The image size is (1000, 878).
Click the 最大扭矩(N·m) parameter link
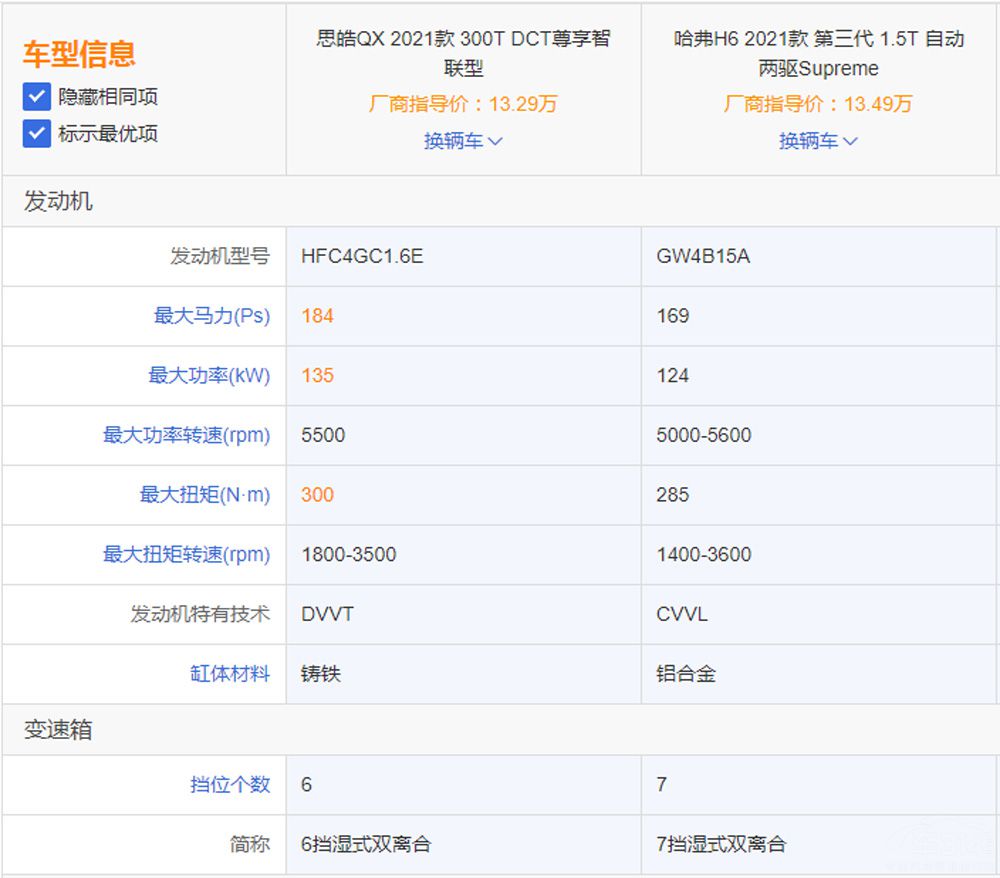coord(204,495)
